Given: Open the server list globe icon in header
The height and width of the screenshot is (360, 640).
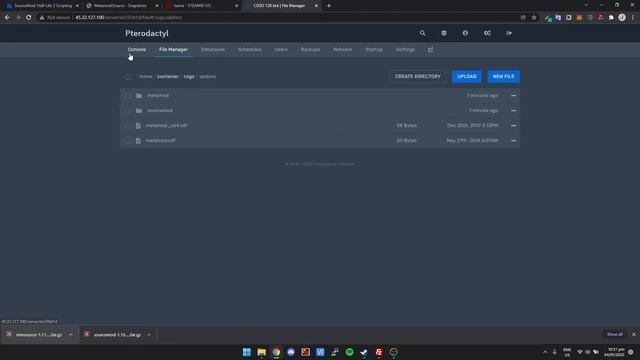Looking at the screenshot, I should (x=444, y=33).
